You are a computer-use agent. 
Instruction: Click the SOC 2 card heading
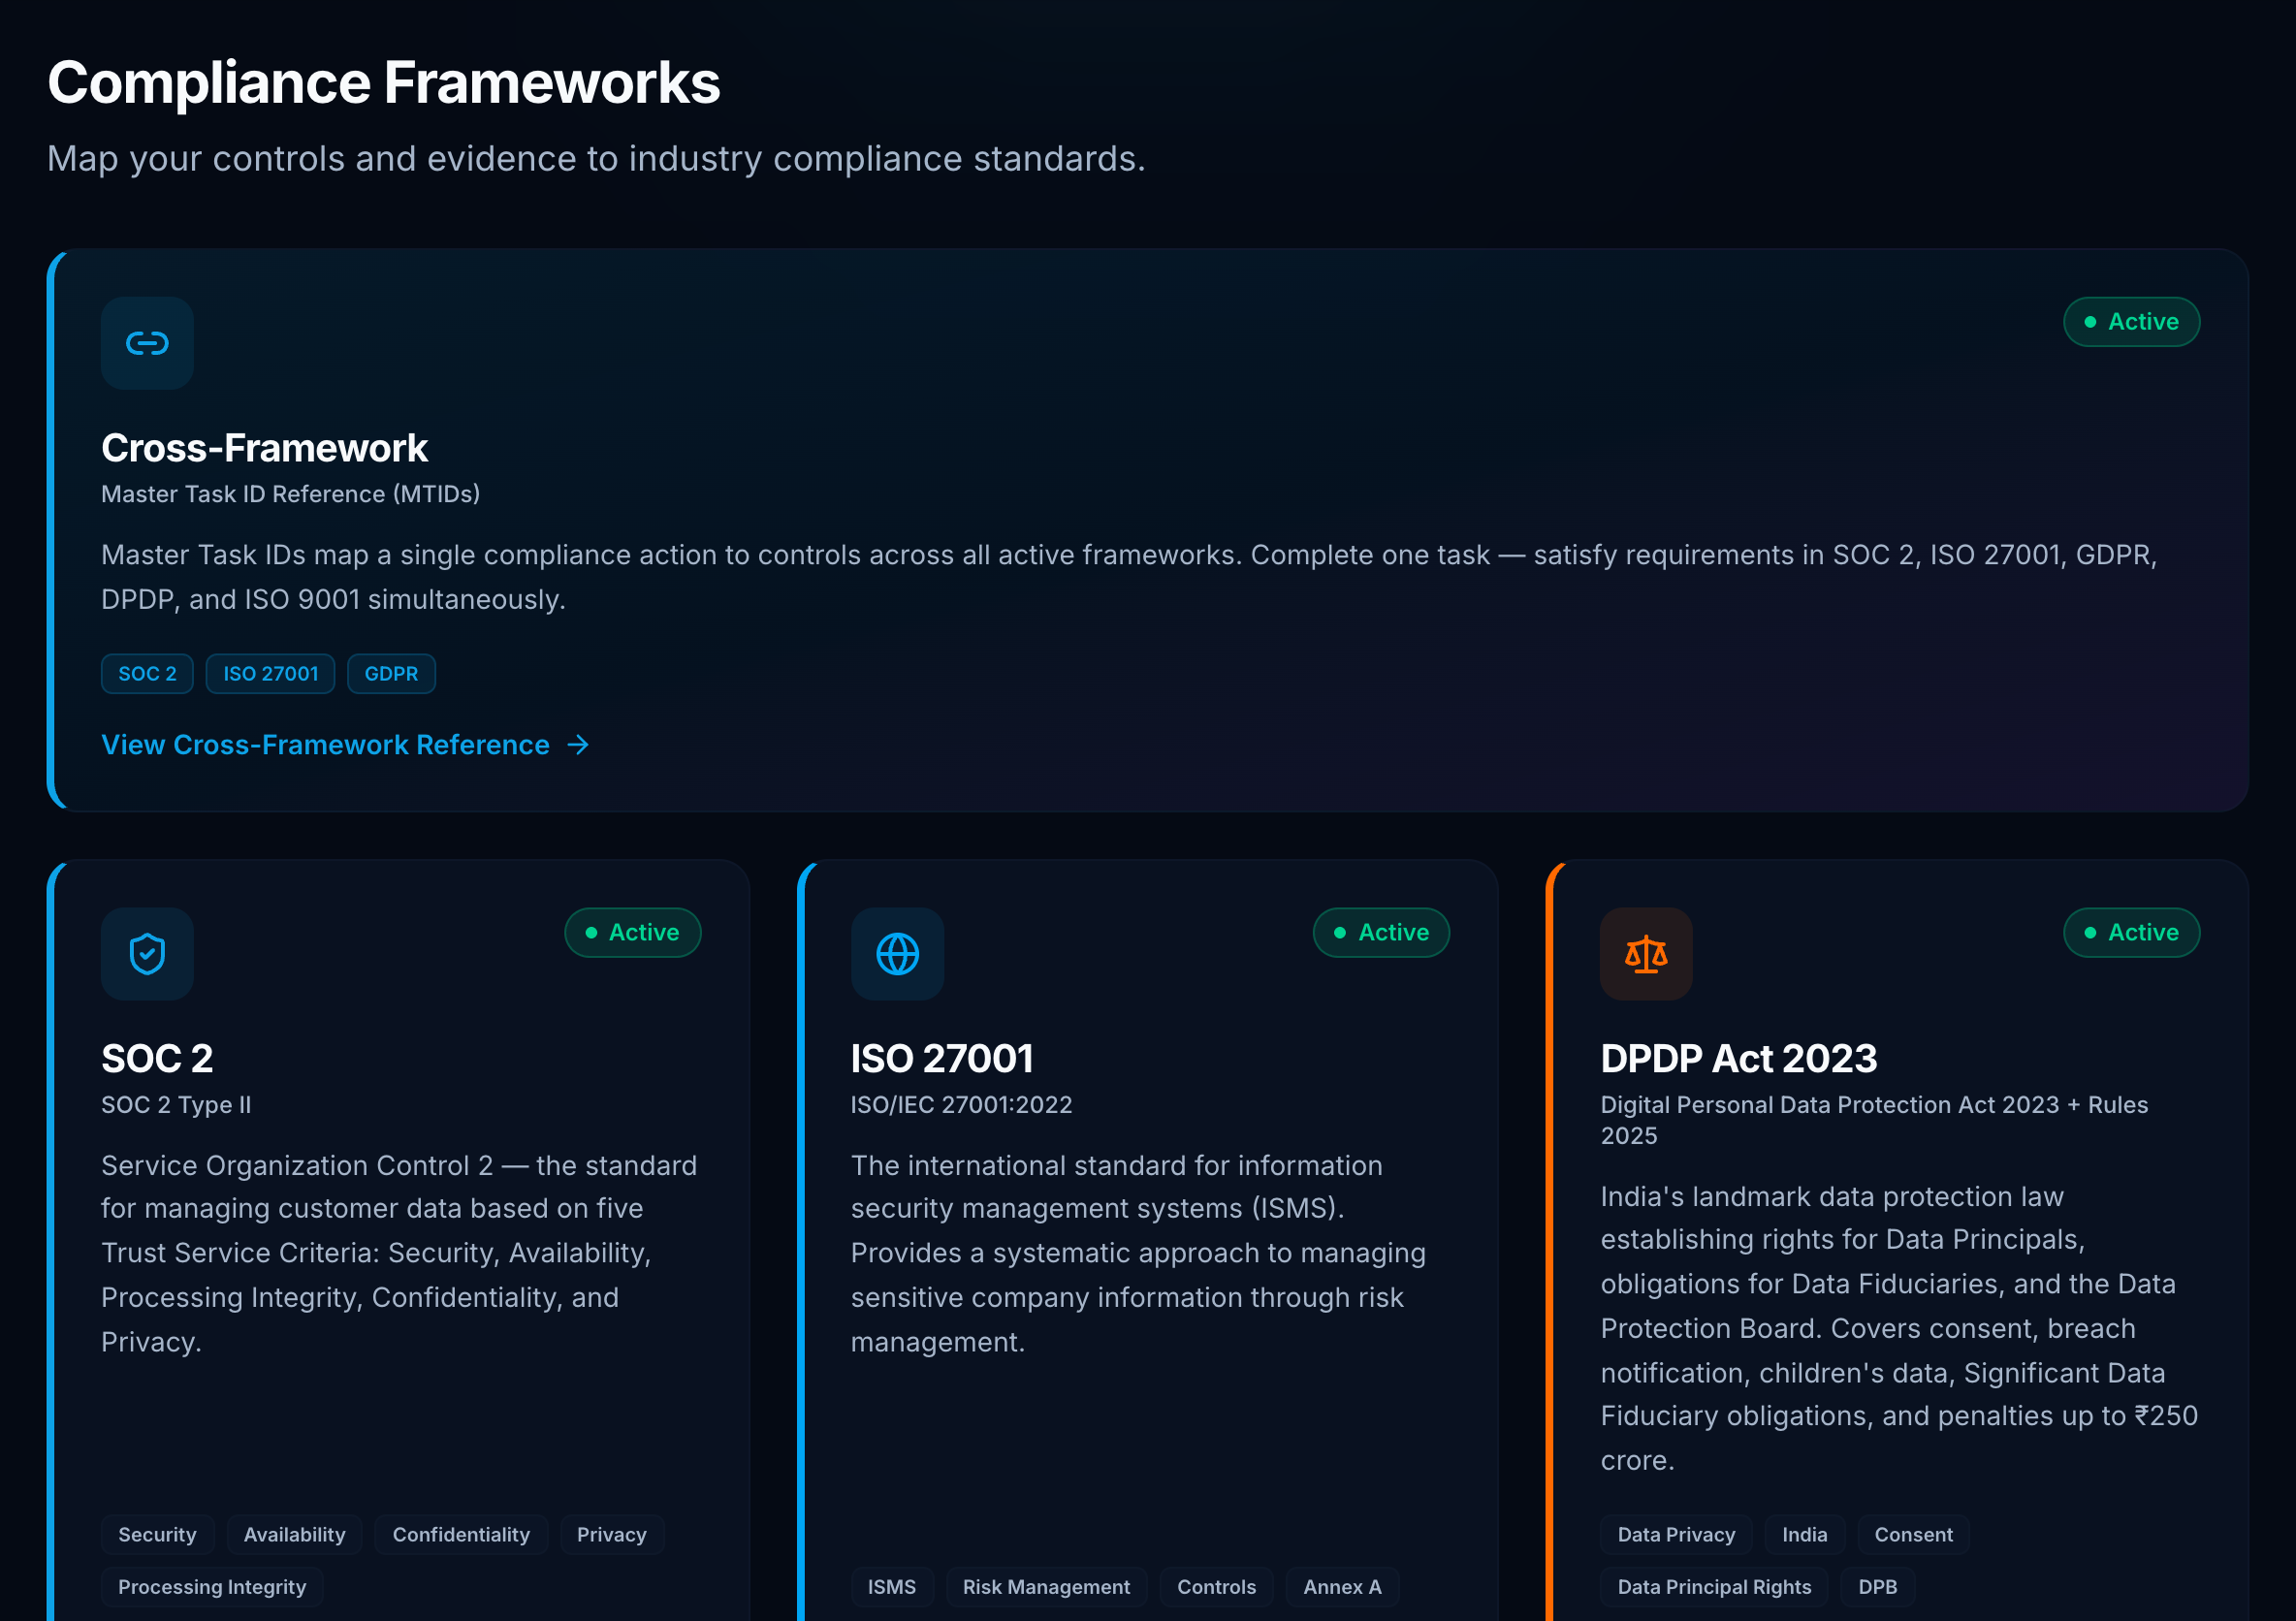(x=157, y=1058)
